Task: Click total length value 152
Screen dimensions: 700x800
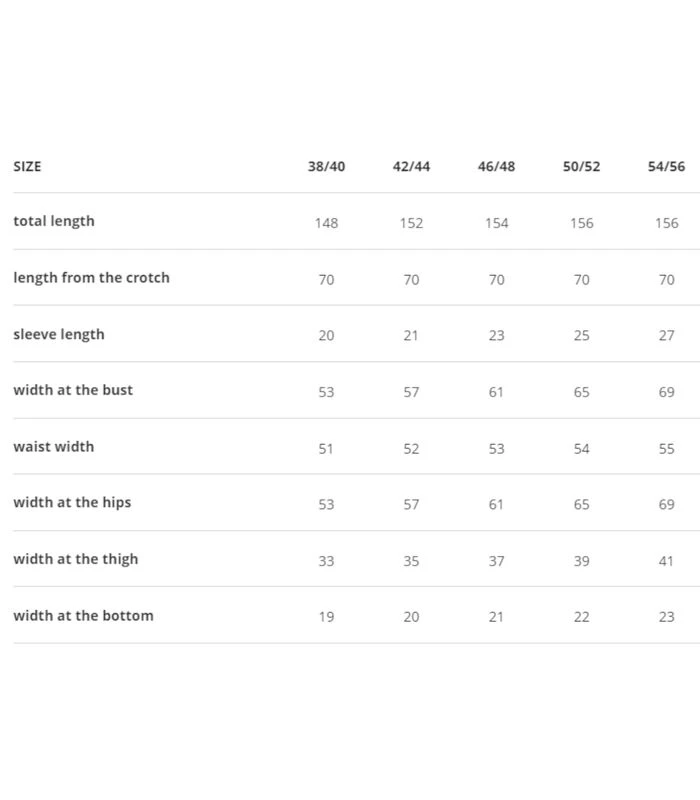Action: (411, 223)
